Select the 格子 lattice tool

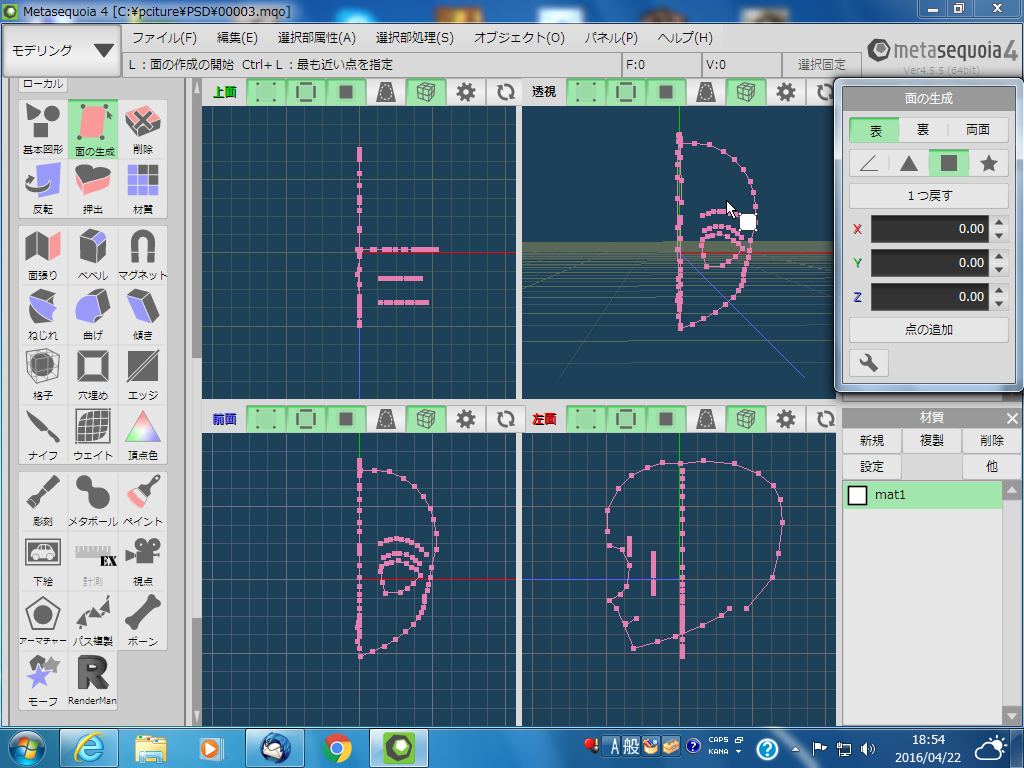(x=43, y=375)
